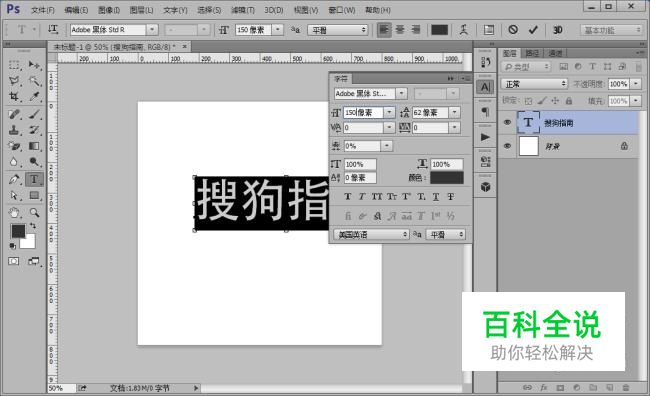The width and height of the screenshot is (650, 396).
Task: Click the 颜色 swatch in Character panel
Action: pos(447,177)
